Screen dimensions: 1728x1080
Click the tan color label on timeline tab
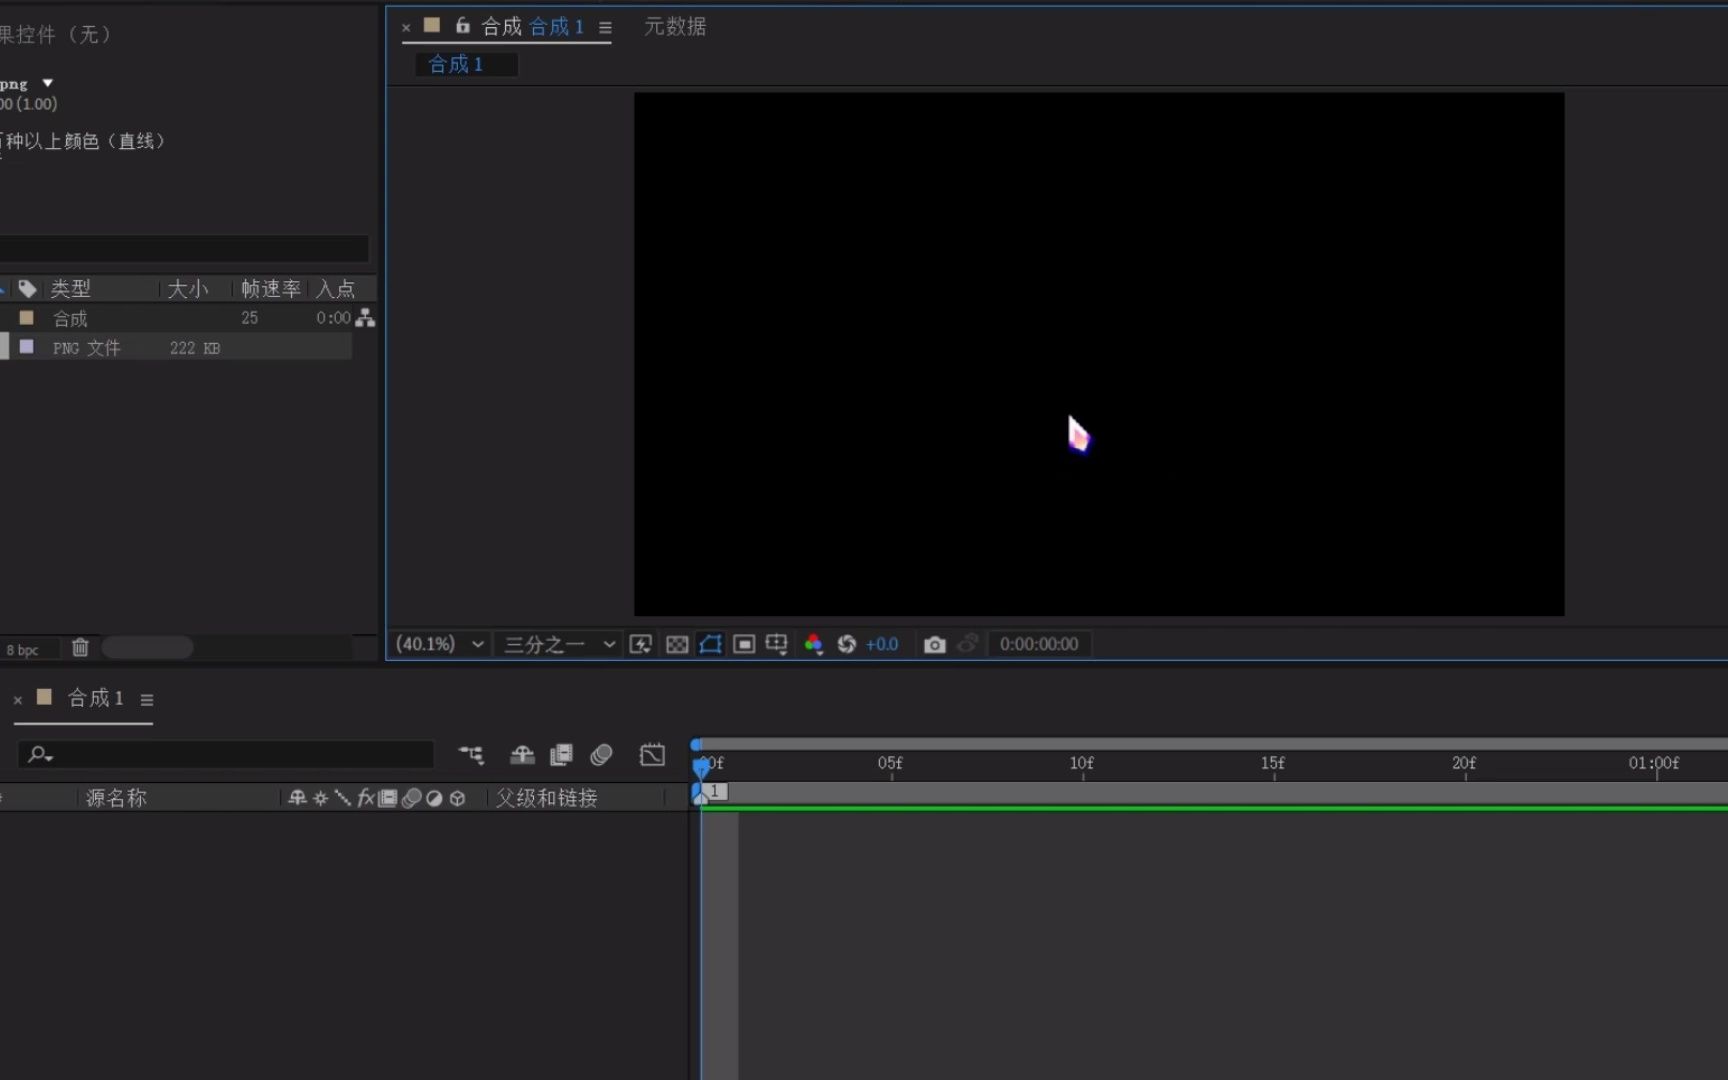[44, 697]
